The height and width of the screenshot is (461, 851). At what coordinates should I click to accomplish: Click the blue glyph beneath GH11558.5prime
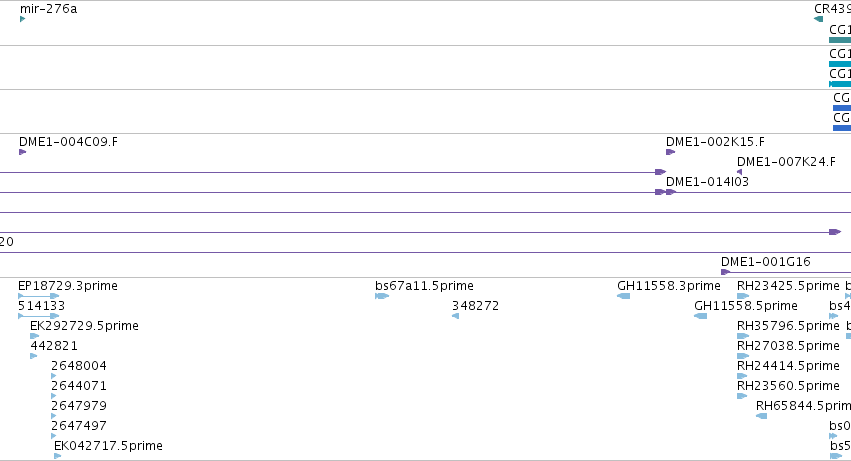701,316
